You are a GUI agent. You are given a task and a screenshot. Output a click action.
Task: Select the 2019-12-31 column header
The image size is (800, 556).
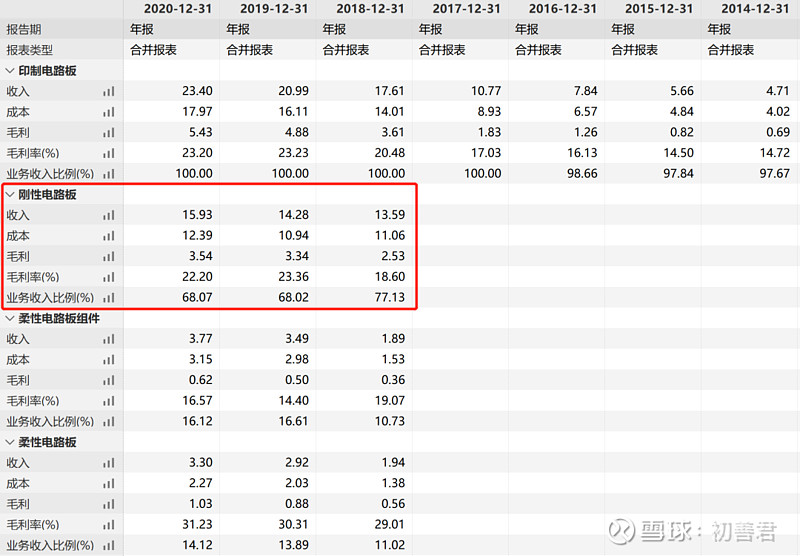(x=274, y=9)
